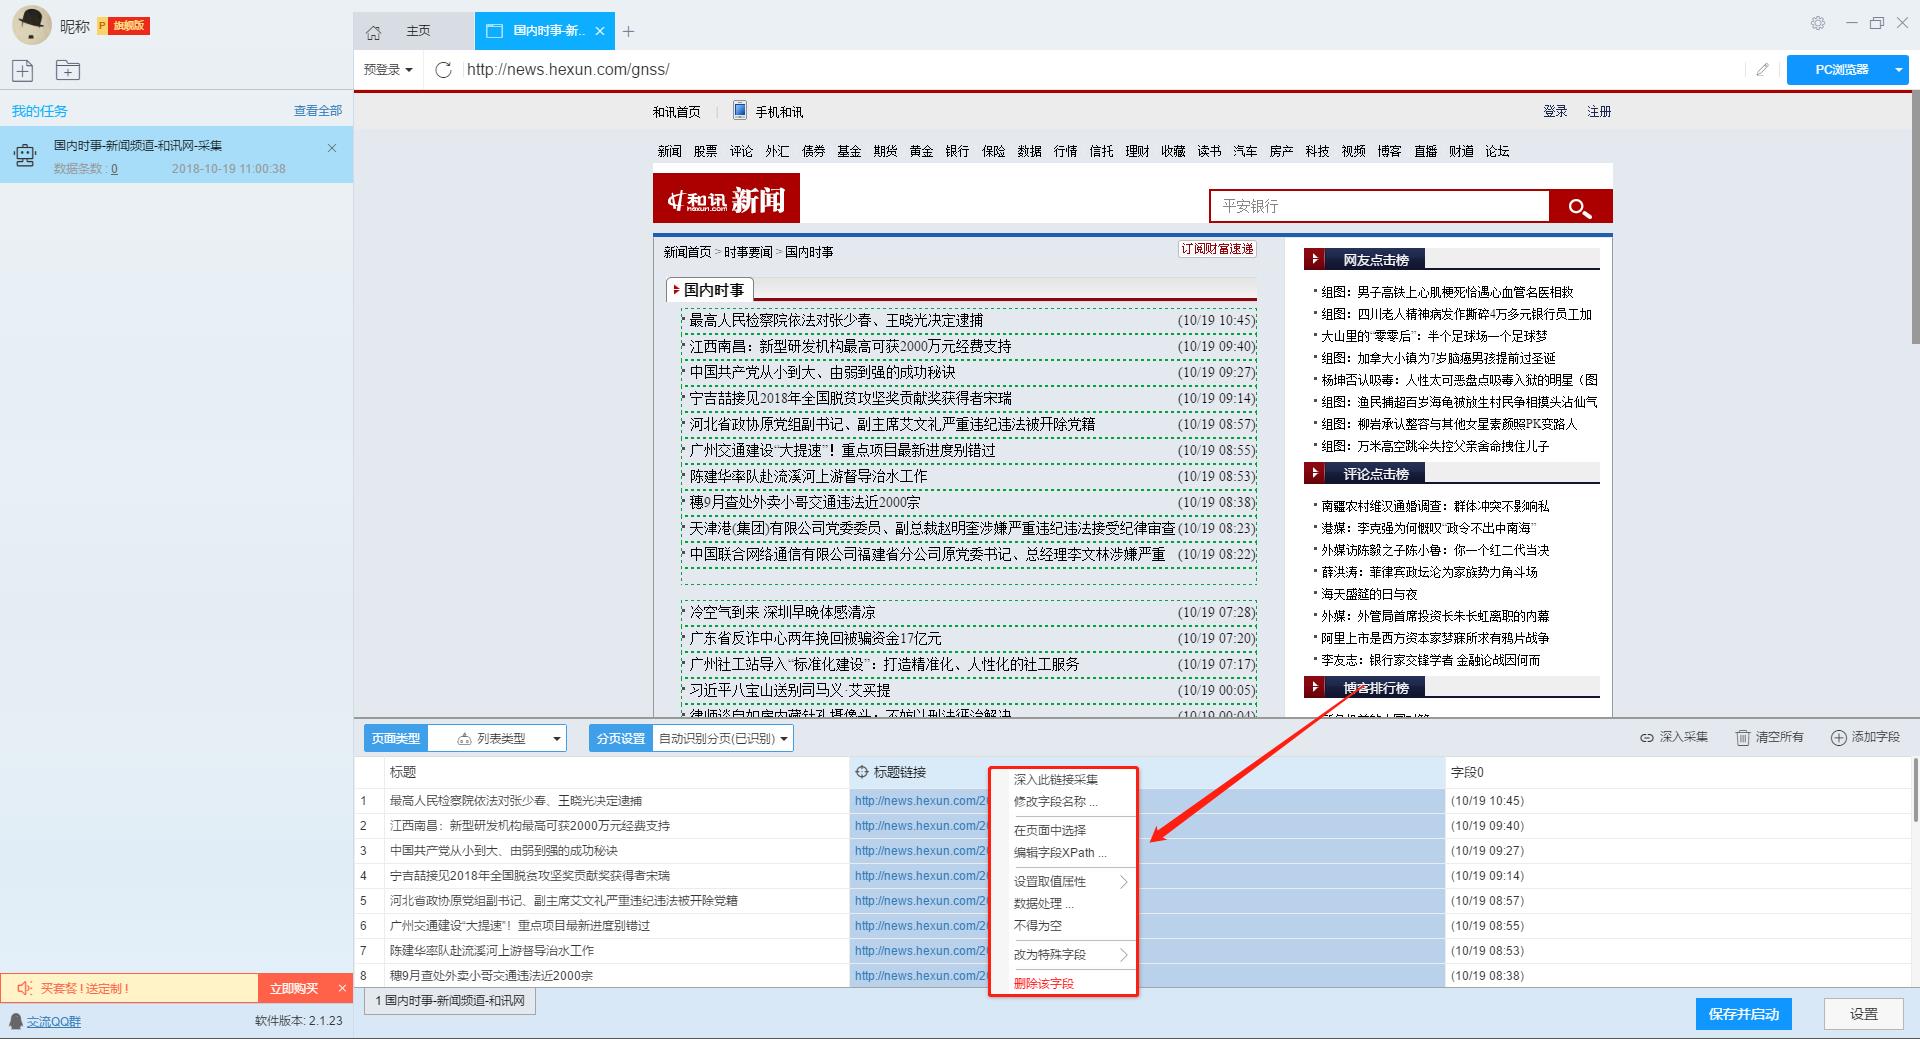
Task: Select 在页面中选择 menu entry
Action: 1050,830
